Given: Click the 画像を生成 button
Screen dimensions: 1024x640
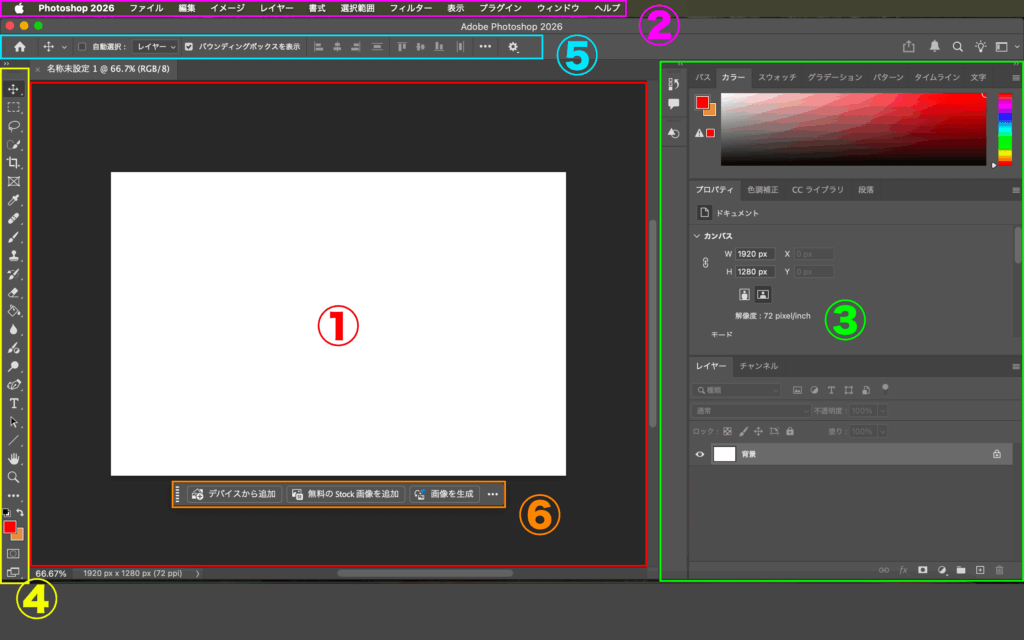Looking at the screenshot, I should click(x=444, y=494).
